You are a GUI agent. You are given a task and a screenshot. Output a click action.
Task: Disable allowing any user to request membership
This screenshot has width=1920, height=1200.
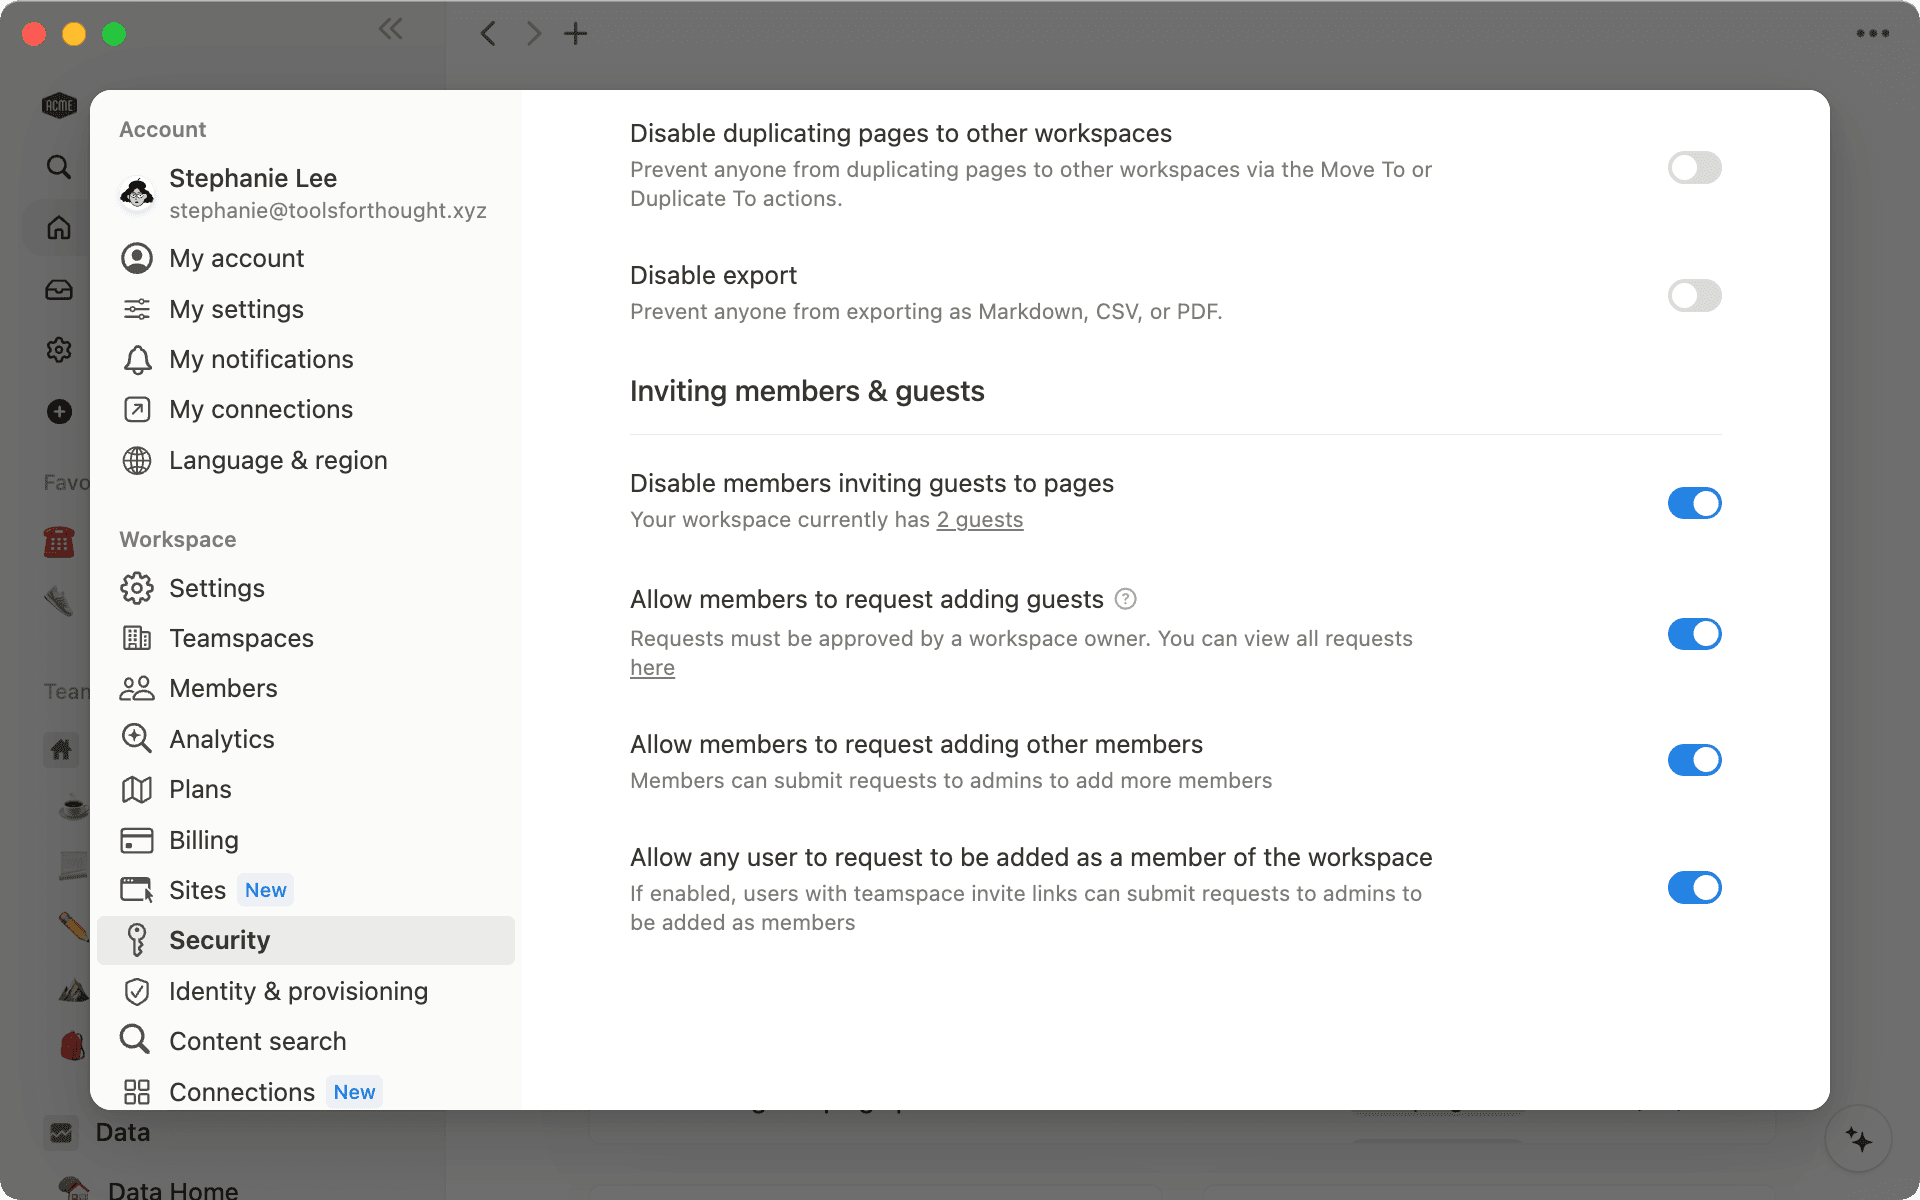[1694, 887]
